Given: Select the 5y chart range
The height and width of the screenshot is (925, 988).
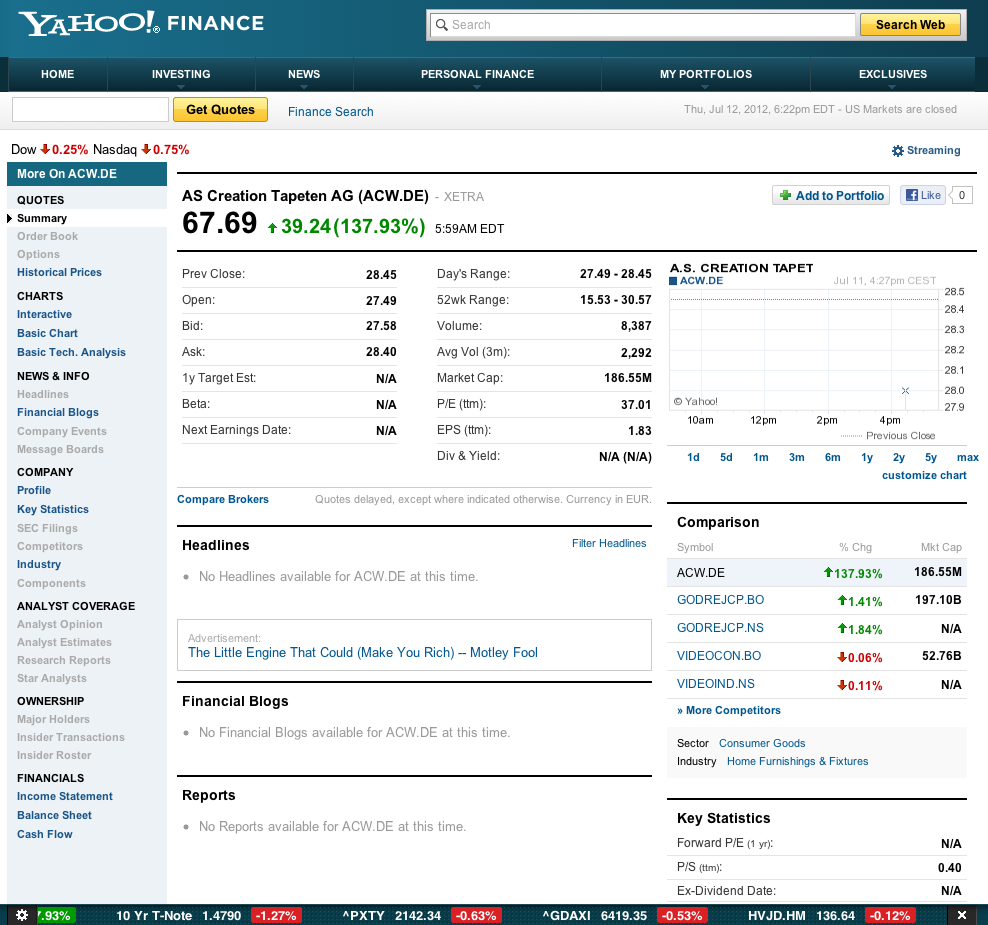Looking at the screenshot, I should point(931,457).
